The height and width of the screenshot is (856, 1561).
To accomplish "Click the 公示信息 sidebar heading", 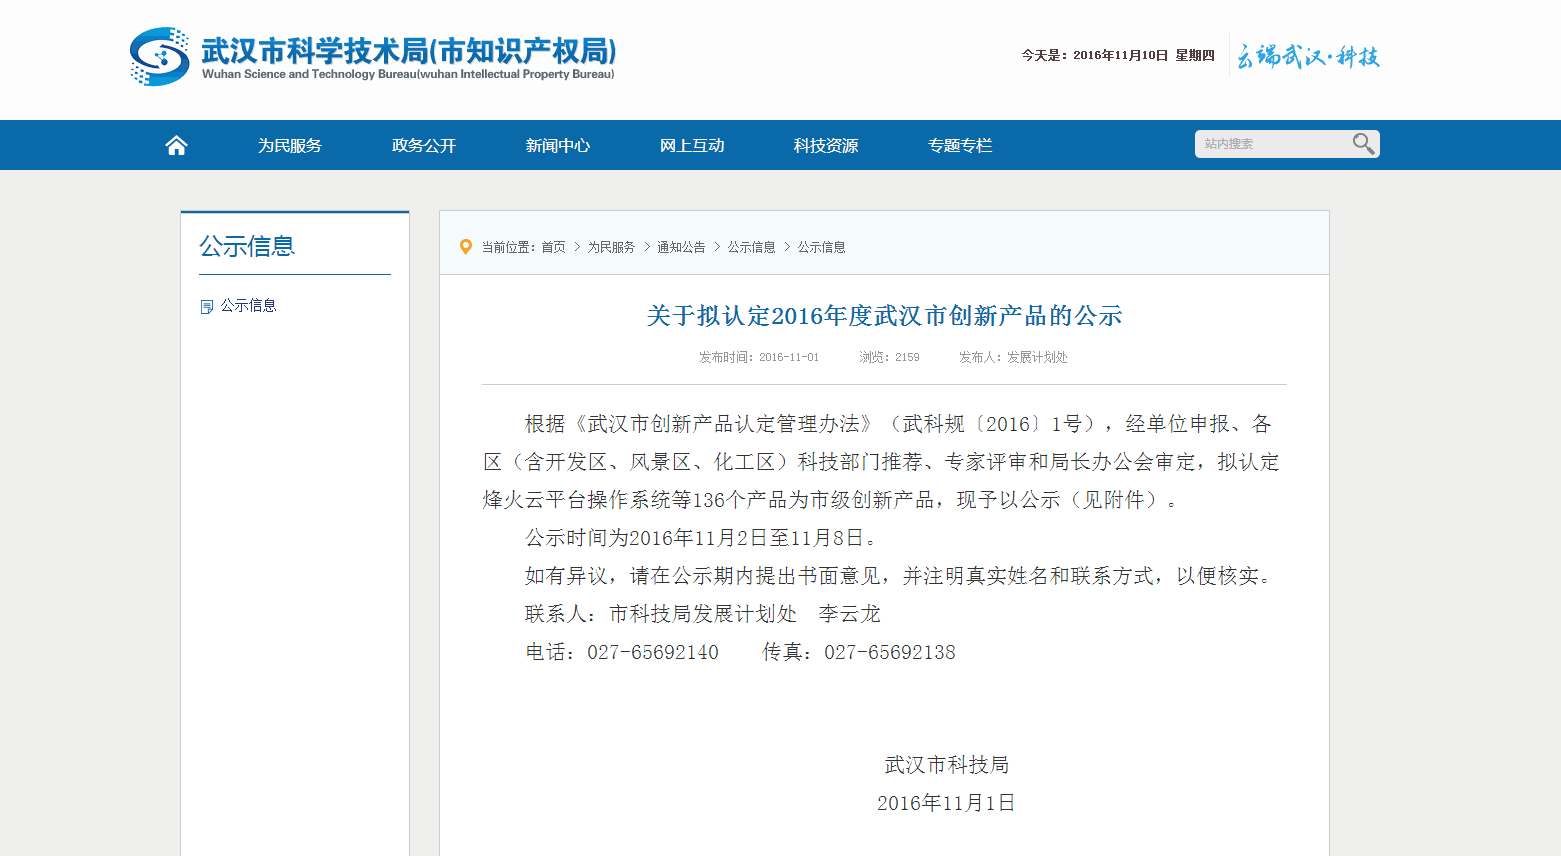I will click(x=247, y=246).
